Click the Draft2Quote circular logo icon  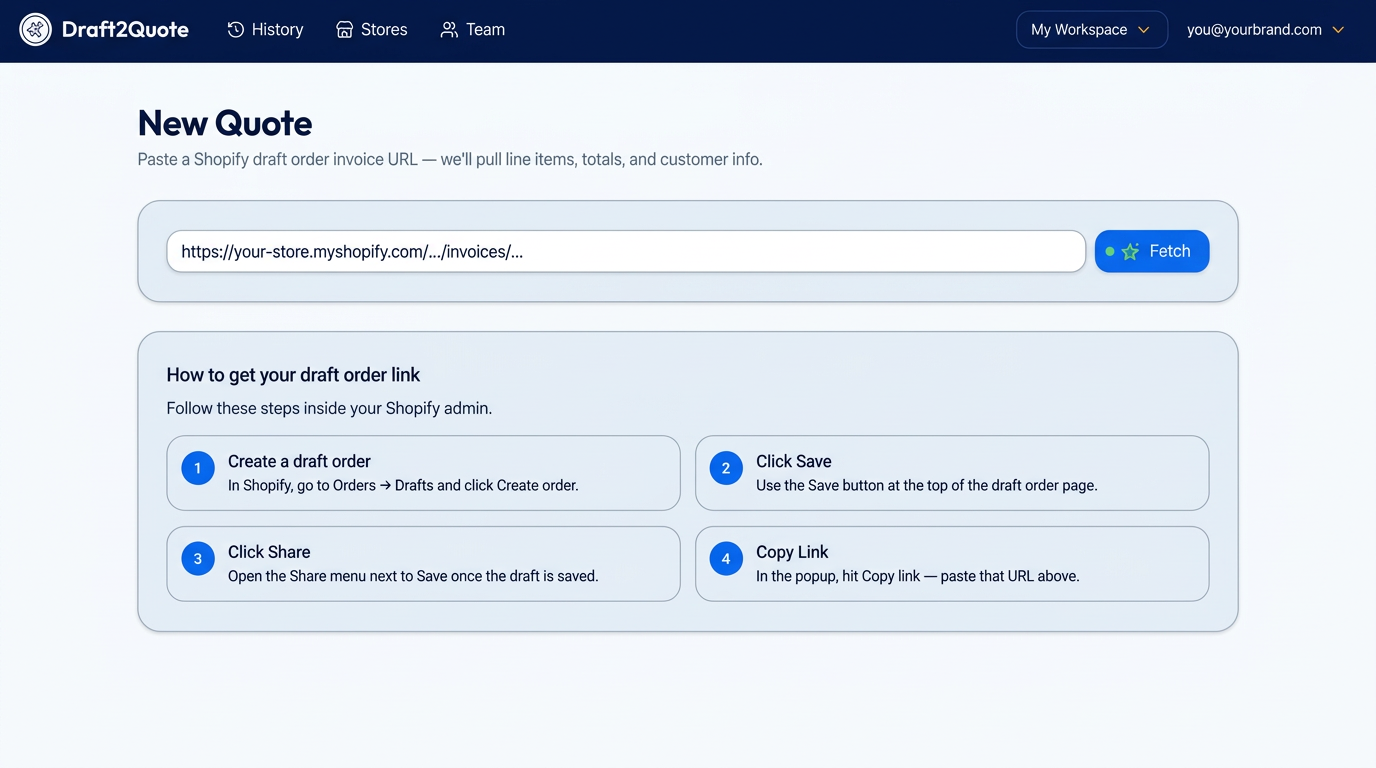pos(35,30)
